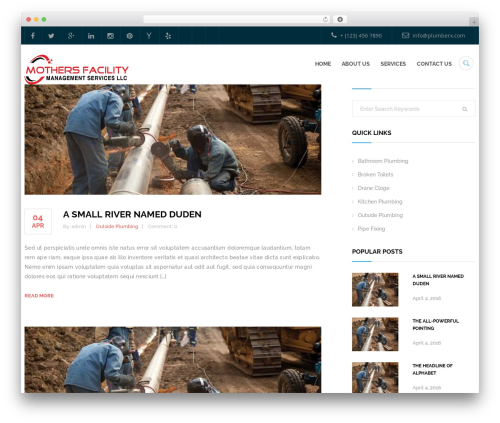Click the Mothers Facility logo
The image size is (500, 423).
click(x=77, y=69)
